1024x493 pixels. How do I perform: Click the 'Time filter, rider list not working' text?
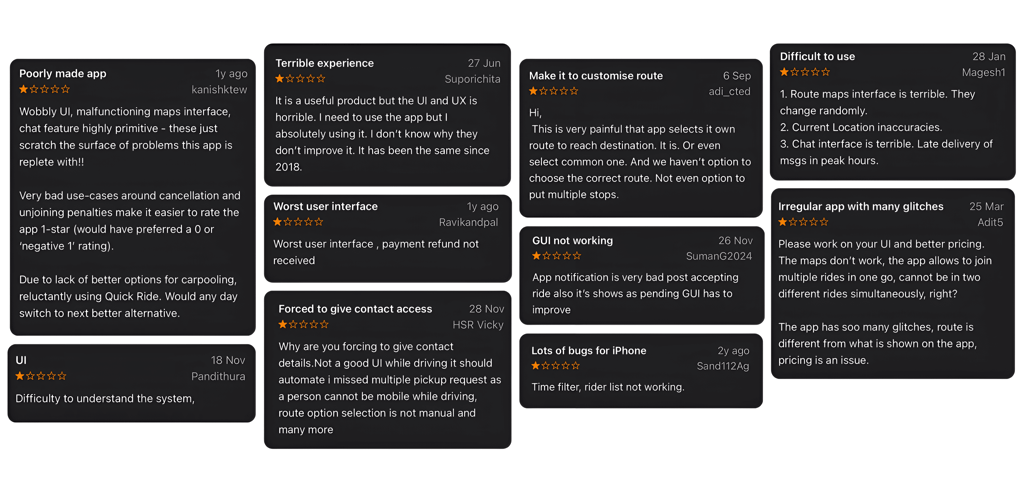(608, 387)
